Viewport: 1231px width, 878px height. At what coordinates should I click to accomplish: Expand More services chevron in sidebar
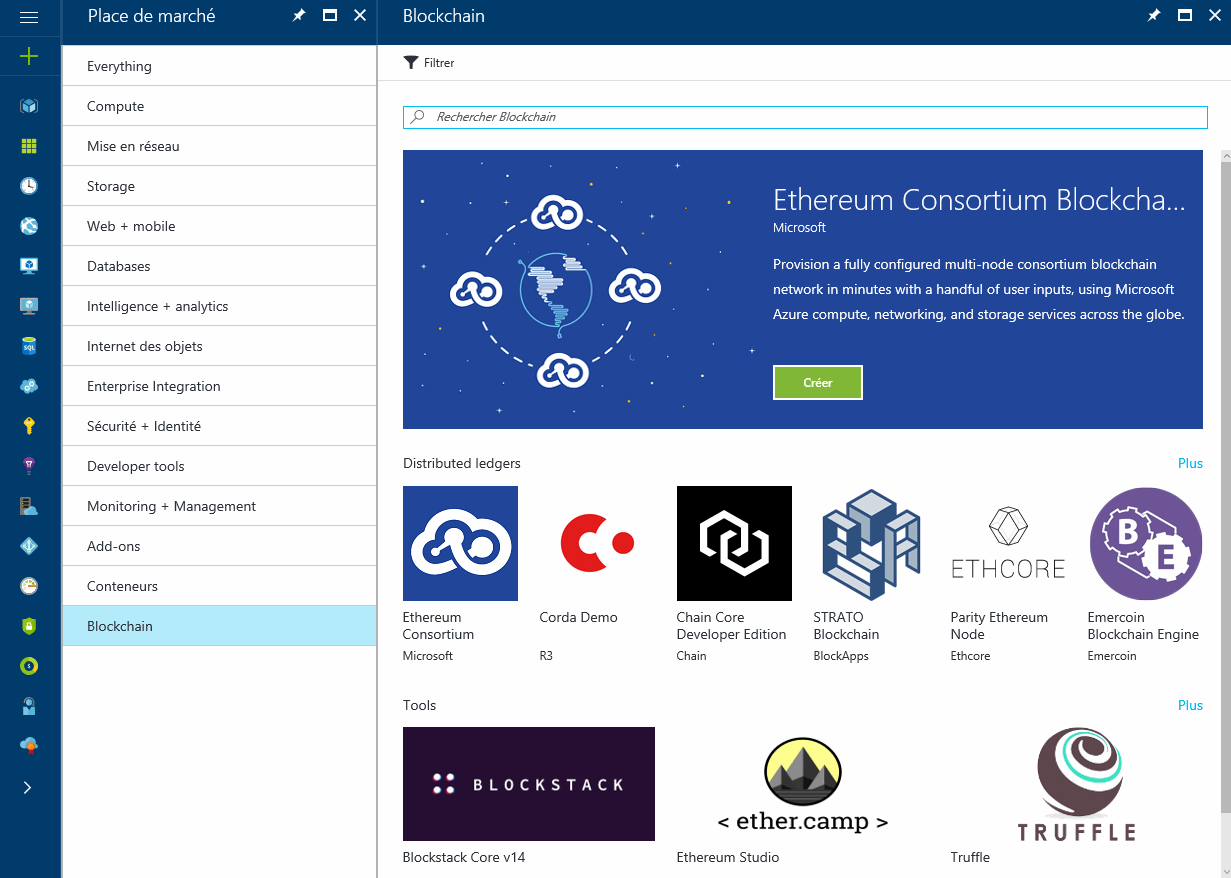pos(27,787)
